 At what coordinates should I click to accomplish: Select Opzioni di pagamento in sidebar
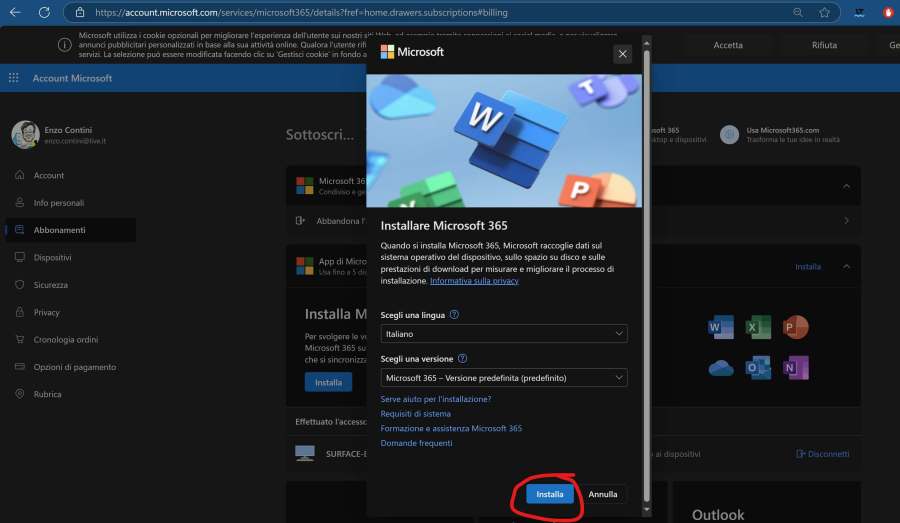[x=75, y=367]
